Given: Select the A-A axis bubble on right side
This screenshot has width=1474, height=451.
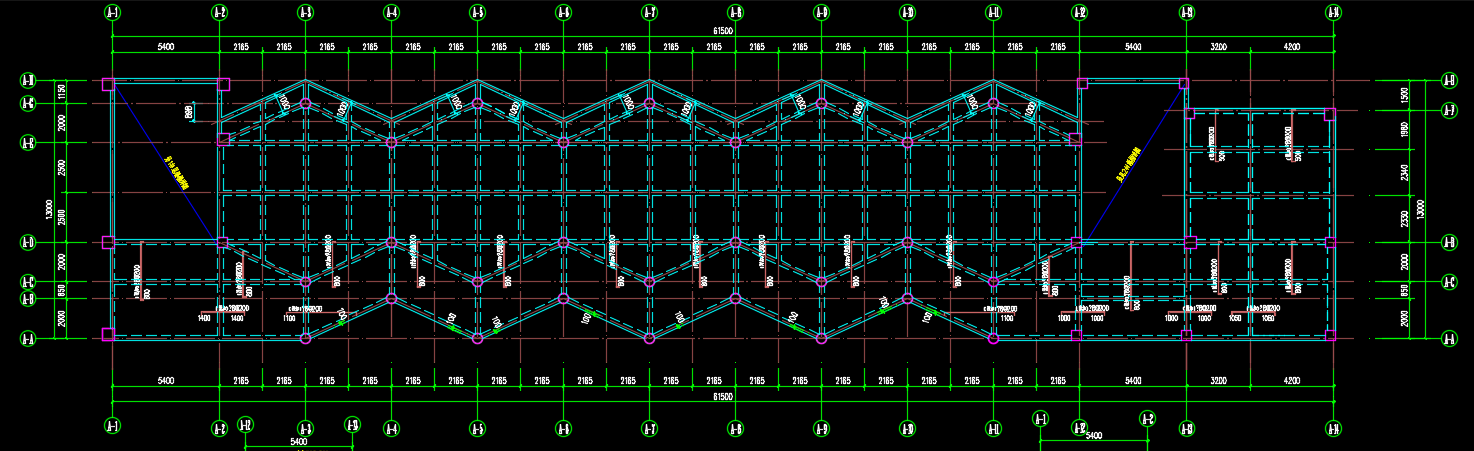Looking at the screenshot, I should 1449,340.
